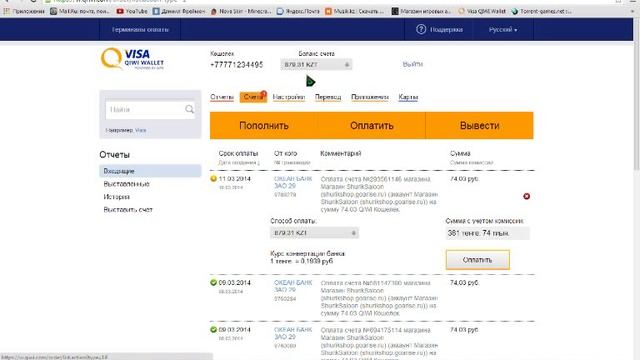The width and height of the screenshot is (640, 360).
Task: Click green status icon of invoice №681147300
Action: pyautogui.click(x=213, y=282)
